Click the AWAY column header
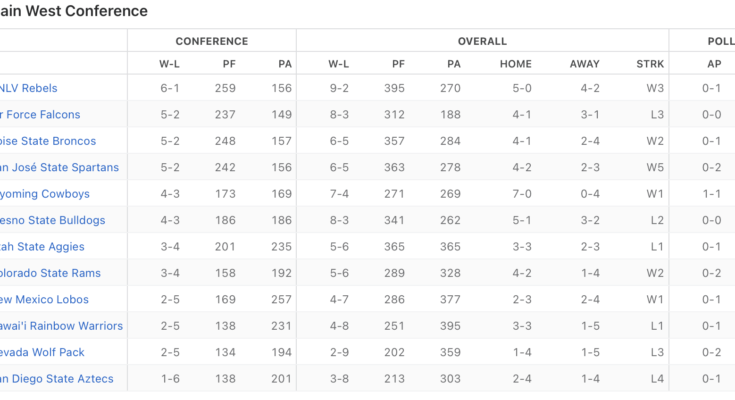735x400 pixels. click(585, 65)
